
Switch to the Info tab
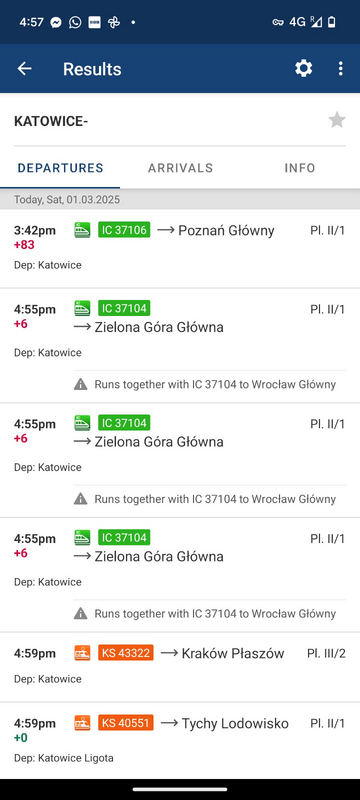click(300, 168)
